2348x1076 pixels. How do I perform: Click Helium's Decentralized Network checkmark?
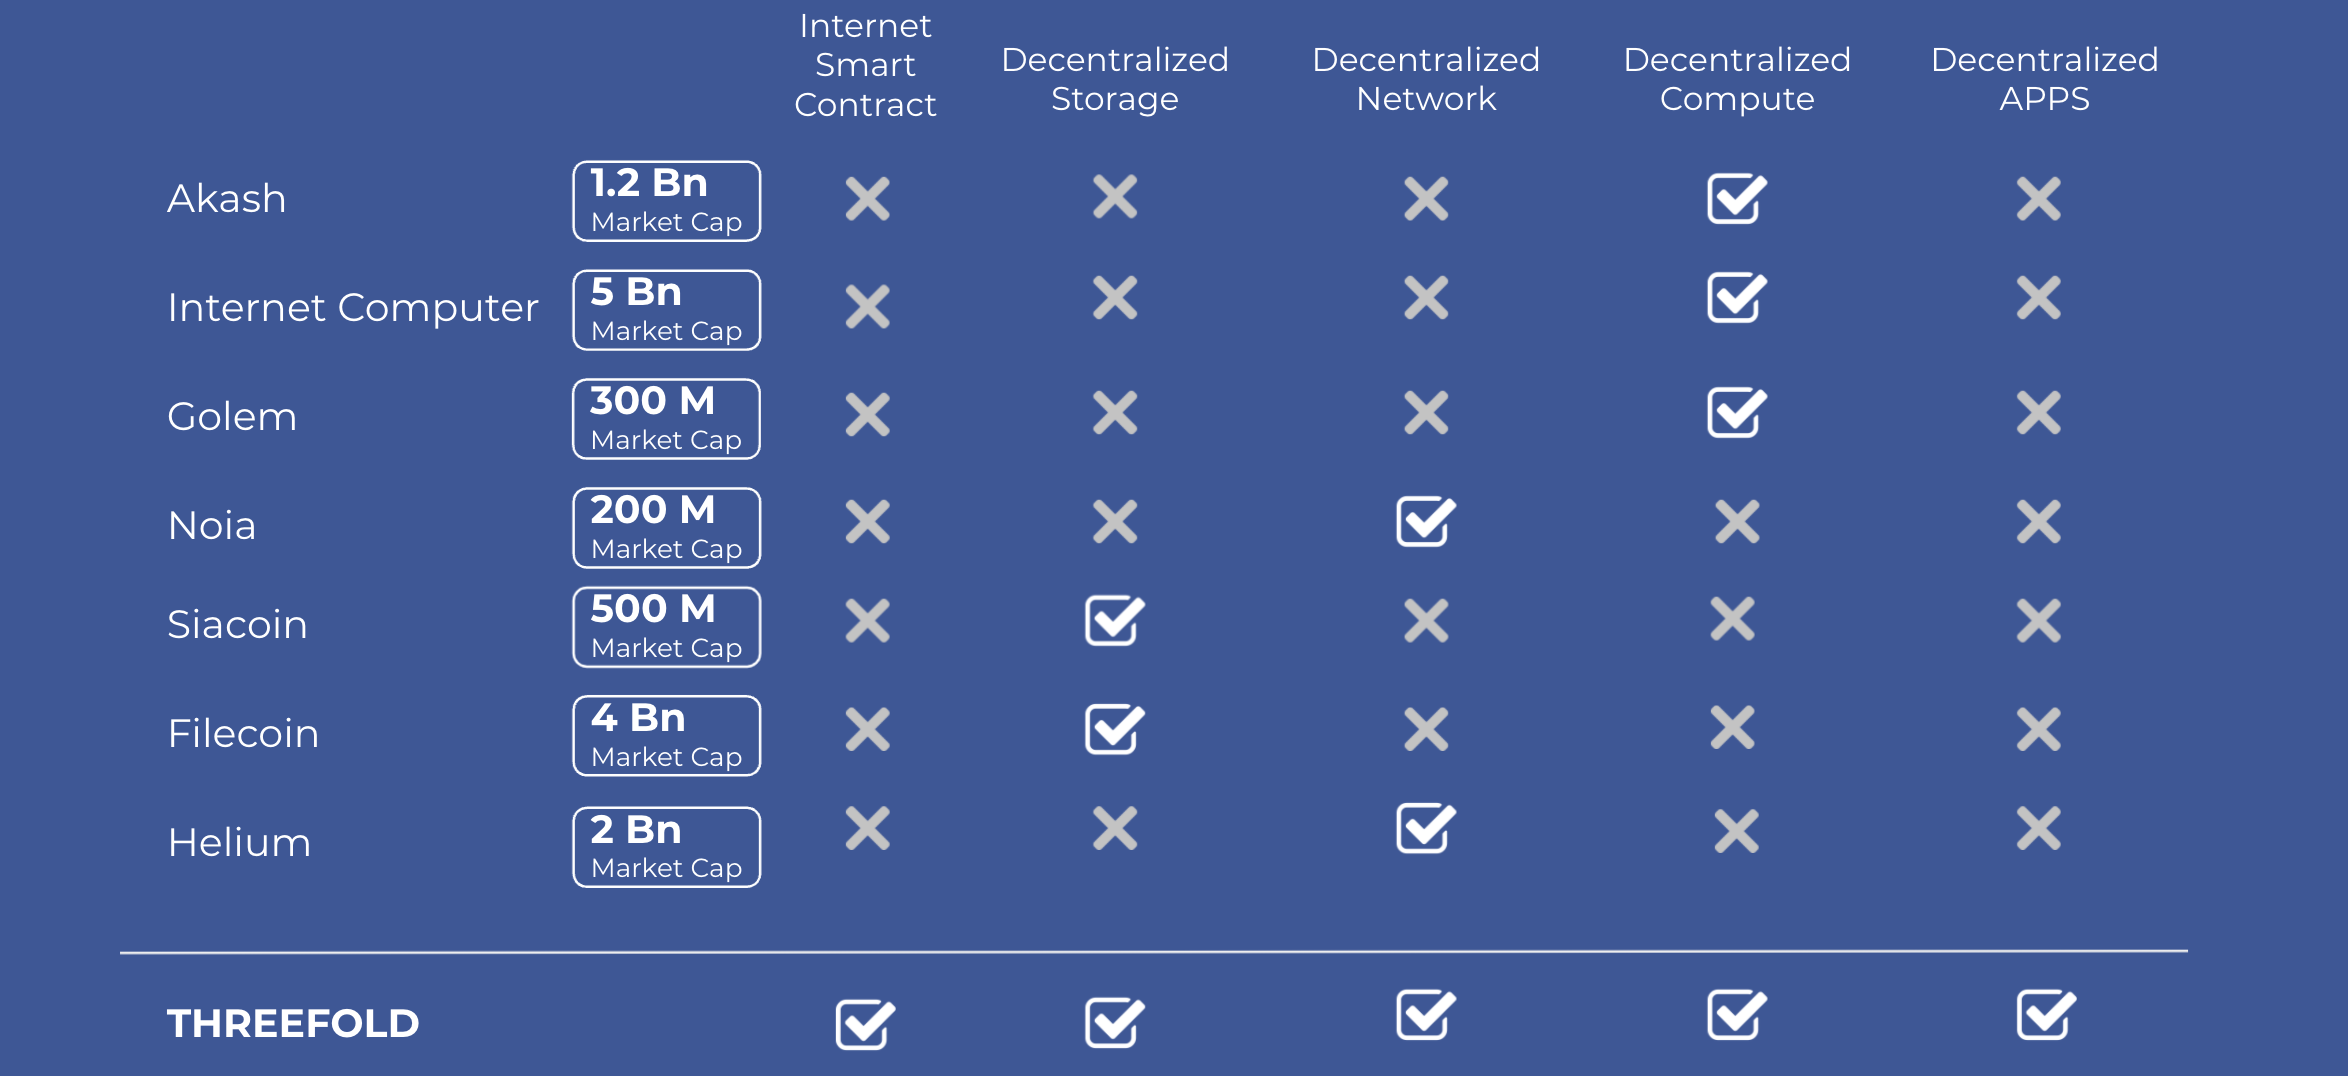1425,828
